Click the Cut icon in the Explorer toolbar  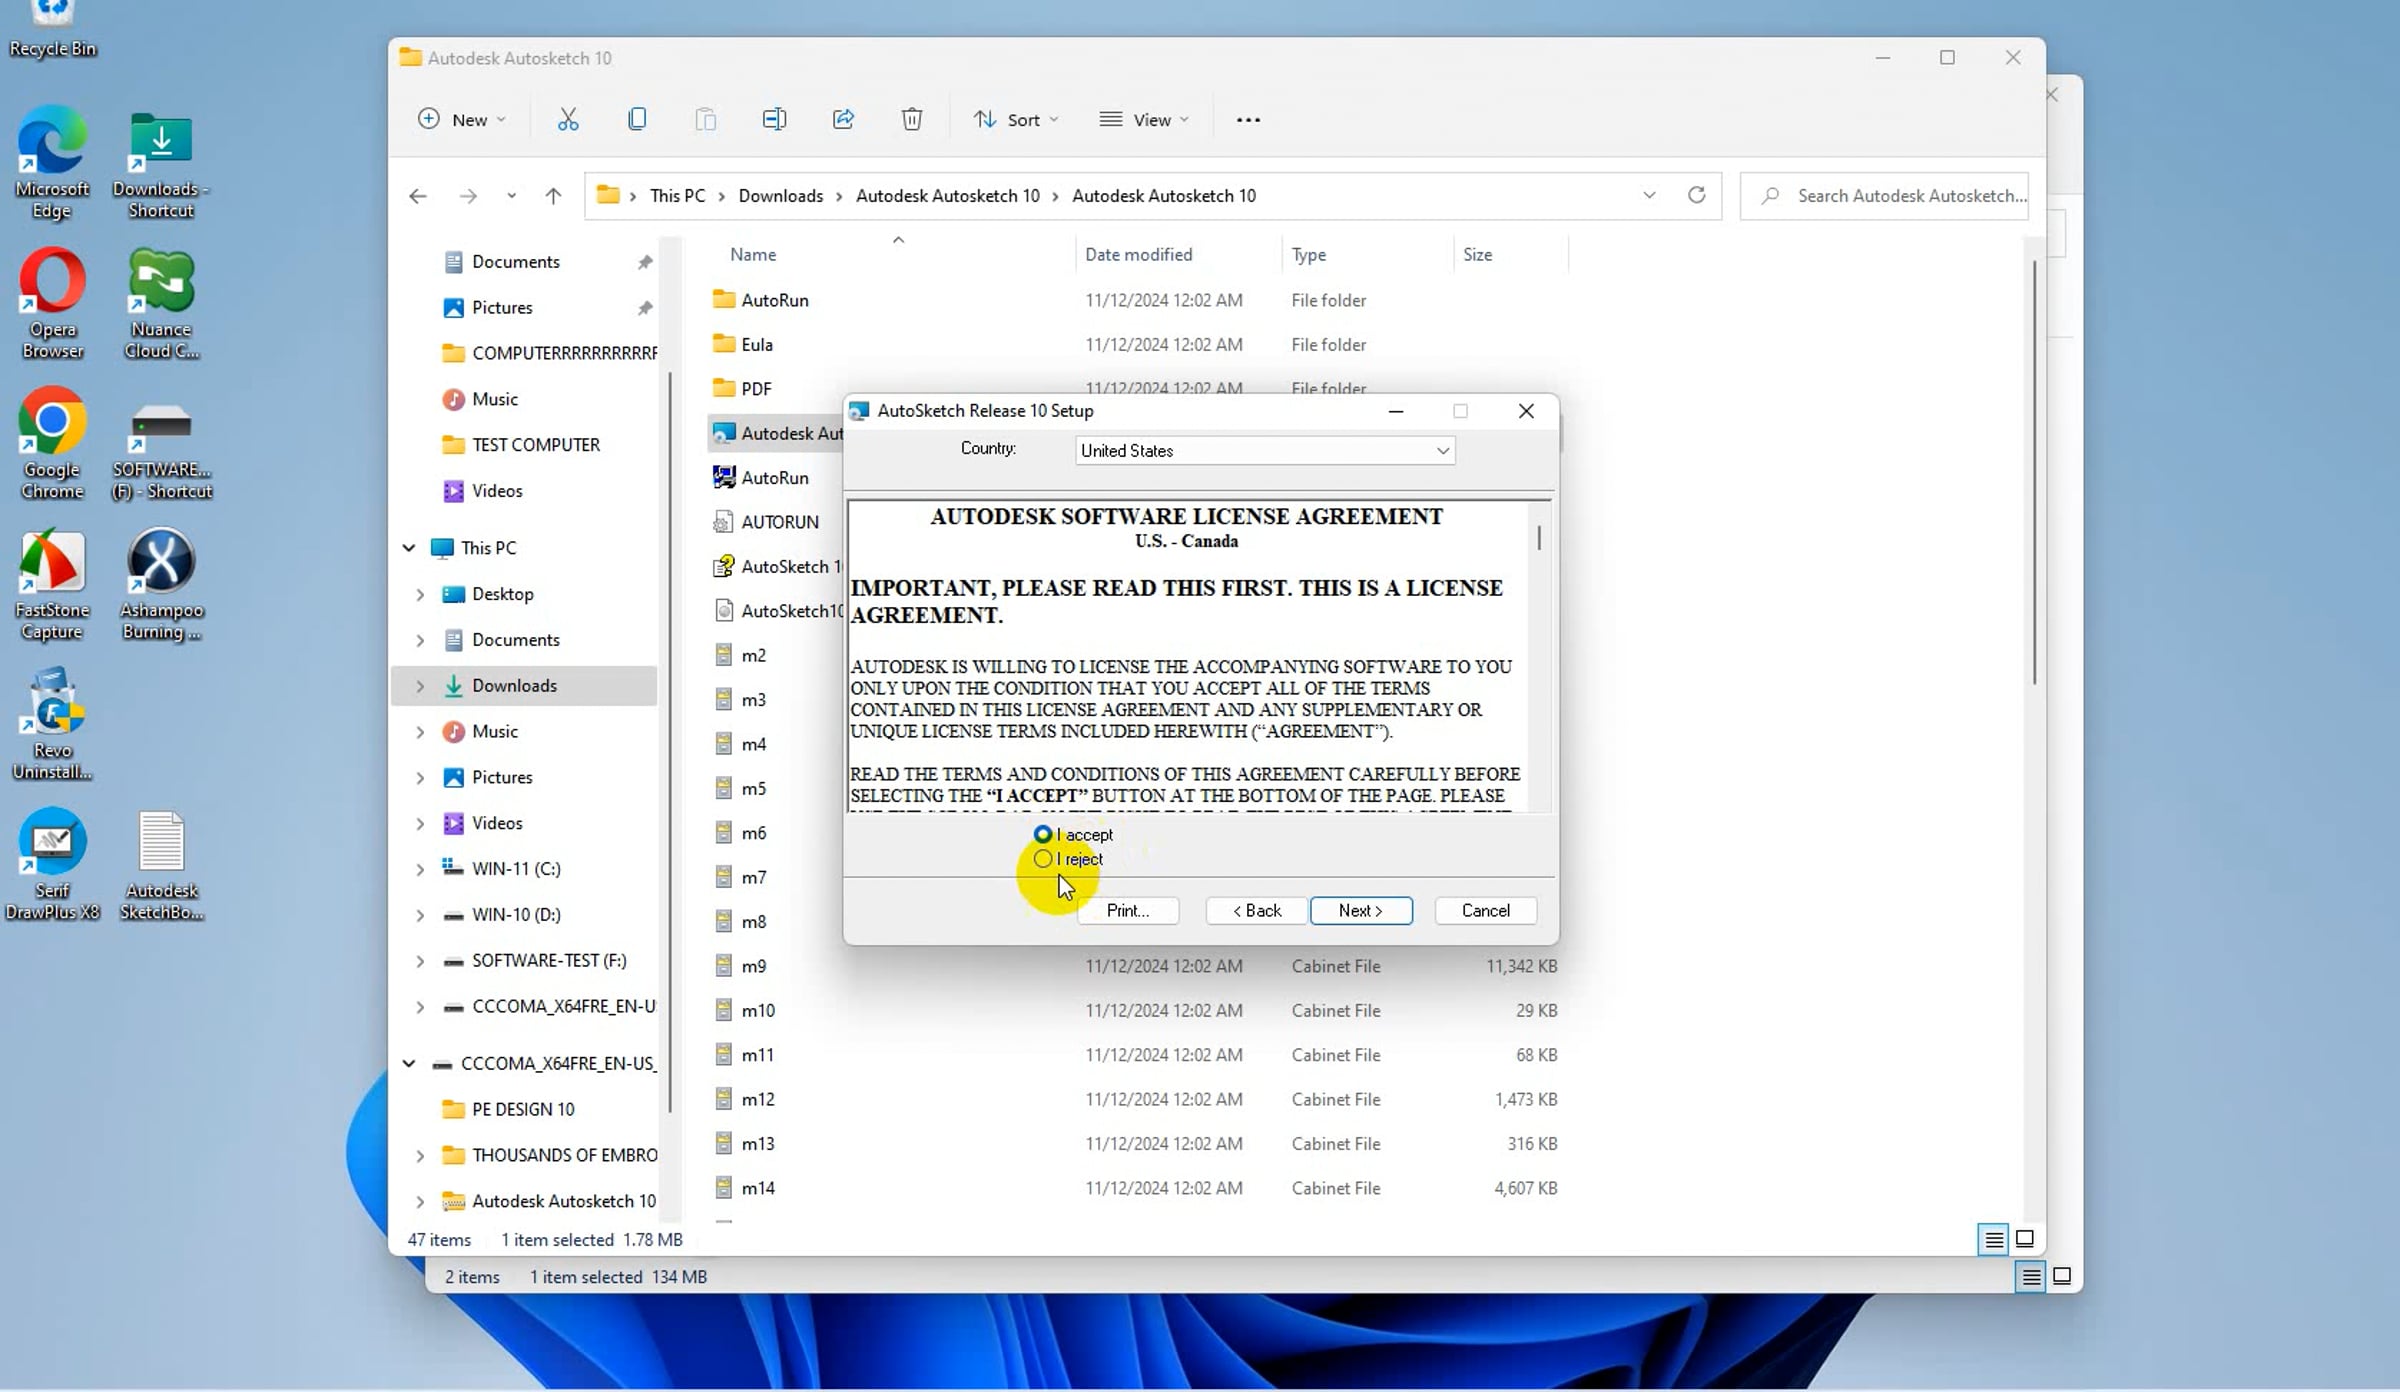coord(568,118)
